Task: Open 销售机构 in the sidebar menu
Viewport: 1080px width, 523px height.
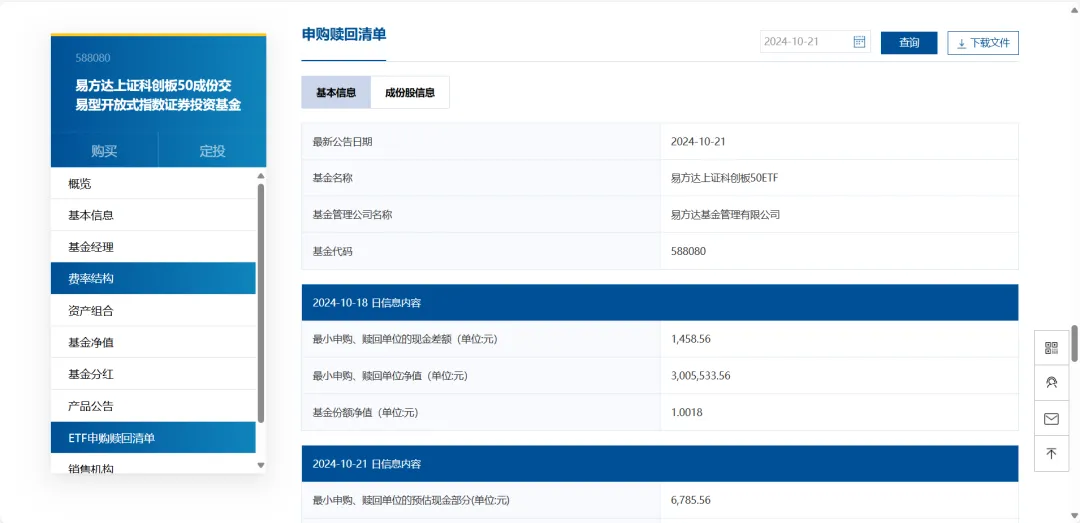Action: (153, 464)
